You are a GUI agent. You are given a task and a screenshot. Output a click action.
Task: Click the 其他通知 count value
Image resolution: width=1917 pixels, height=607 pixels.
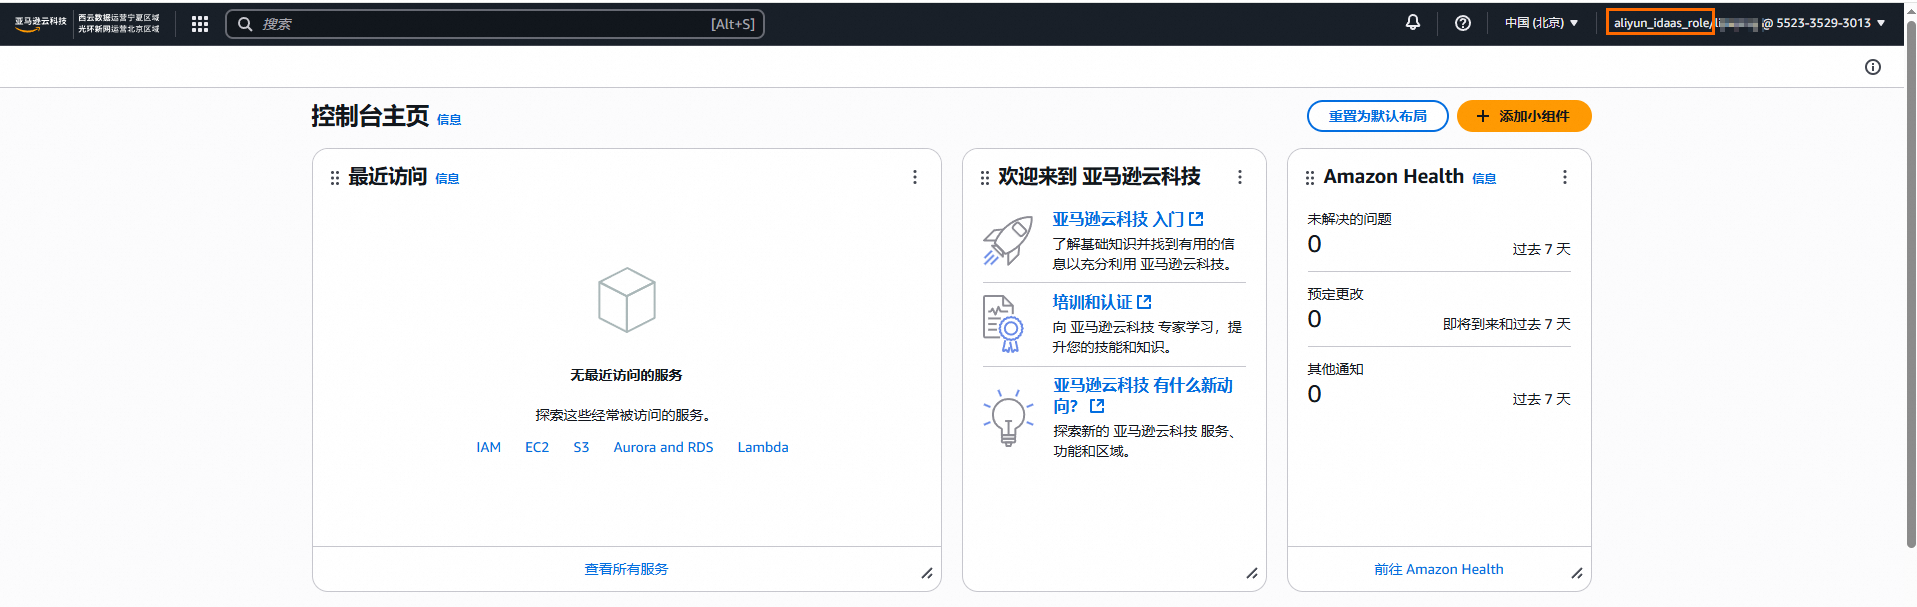point(1315,395)
